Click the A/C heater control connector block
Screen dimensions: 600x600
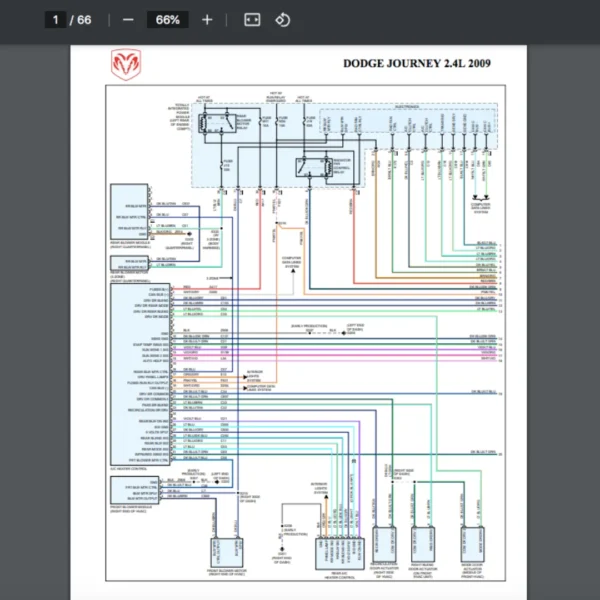pos(139,372)
